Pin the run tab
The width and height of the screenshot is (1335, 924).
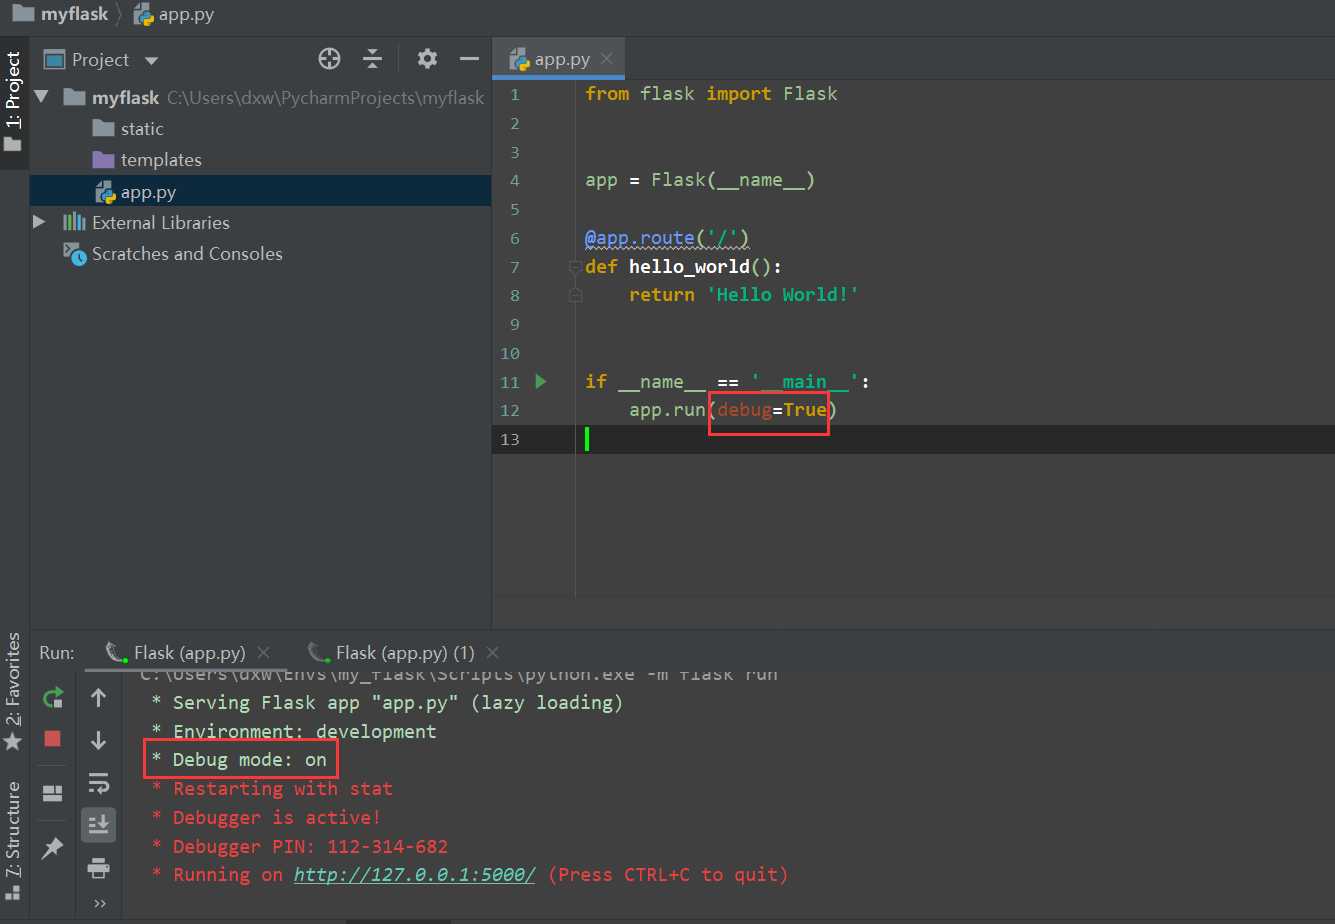pos(53,848)
